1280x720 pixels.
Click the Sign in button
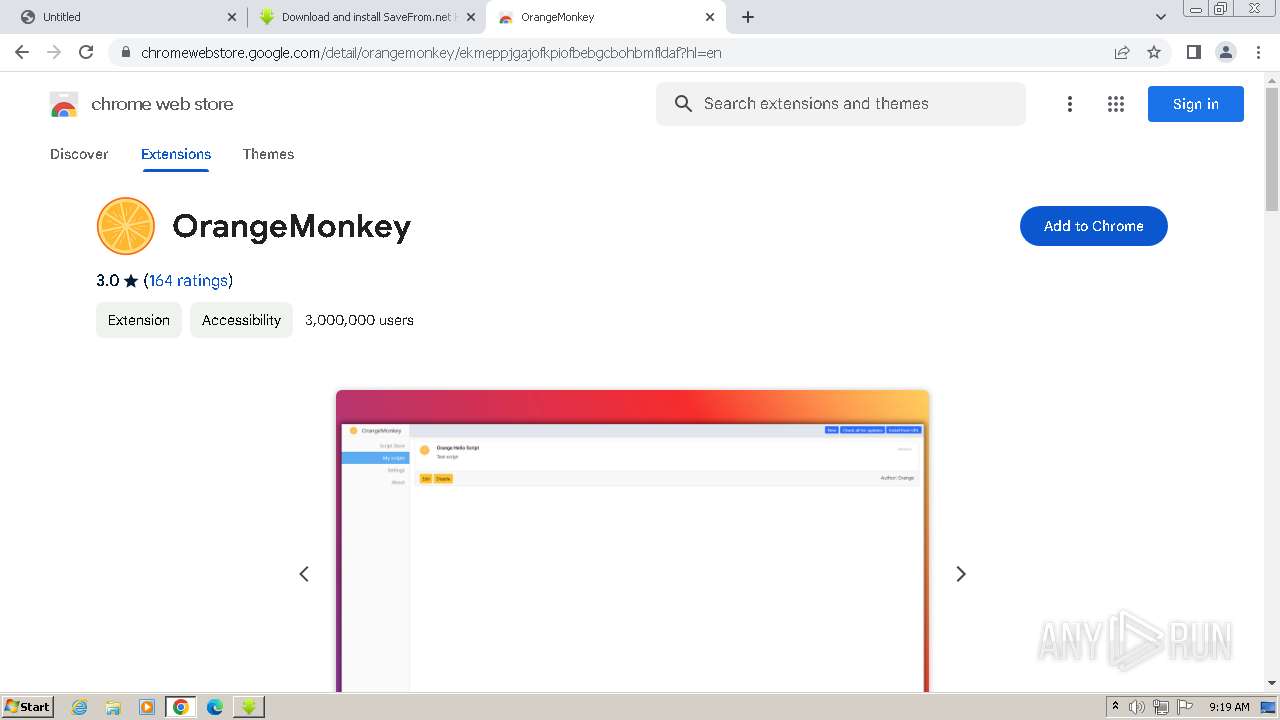click(1196, 104)
